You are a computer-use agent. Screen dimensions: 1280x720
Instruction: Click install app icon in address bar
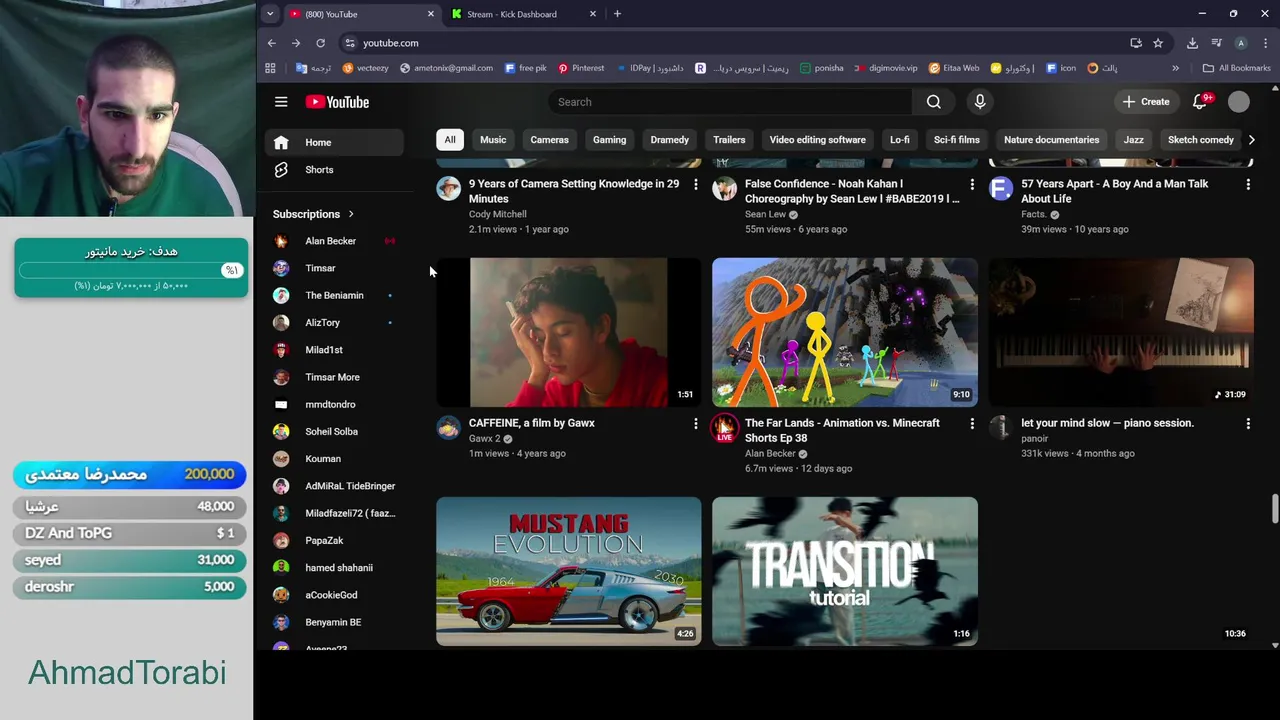click(1136, 43)
